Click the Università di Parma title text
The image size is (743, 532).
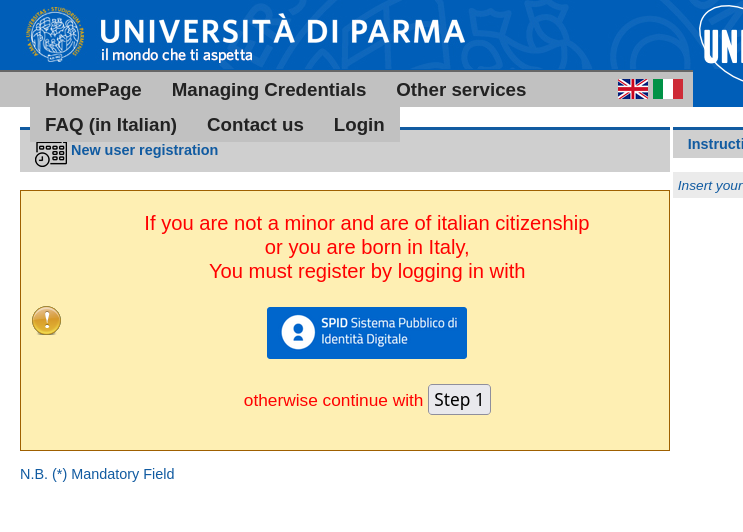coord(283,31)
